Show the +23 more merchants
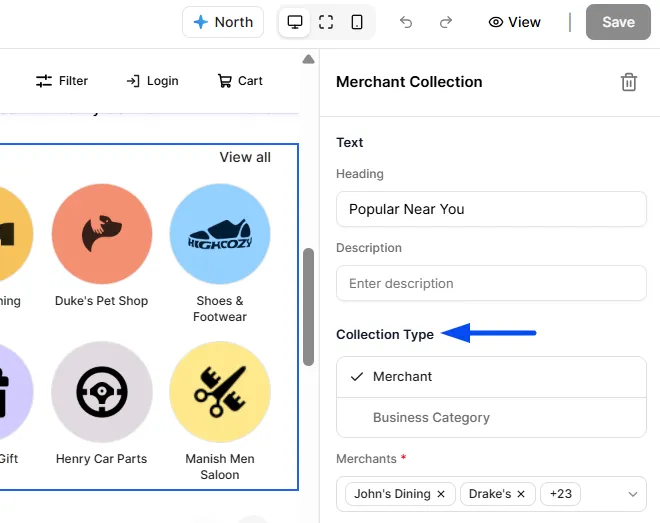The height and width of the screenshot is (523, 660). 560,494
